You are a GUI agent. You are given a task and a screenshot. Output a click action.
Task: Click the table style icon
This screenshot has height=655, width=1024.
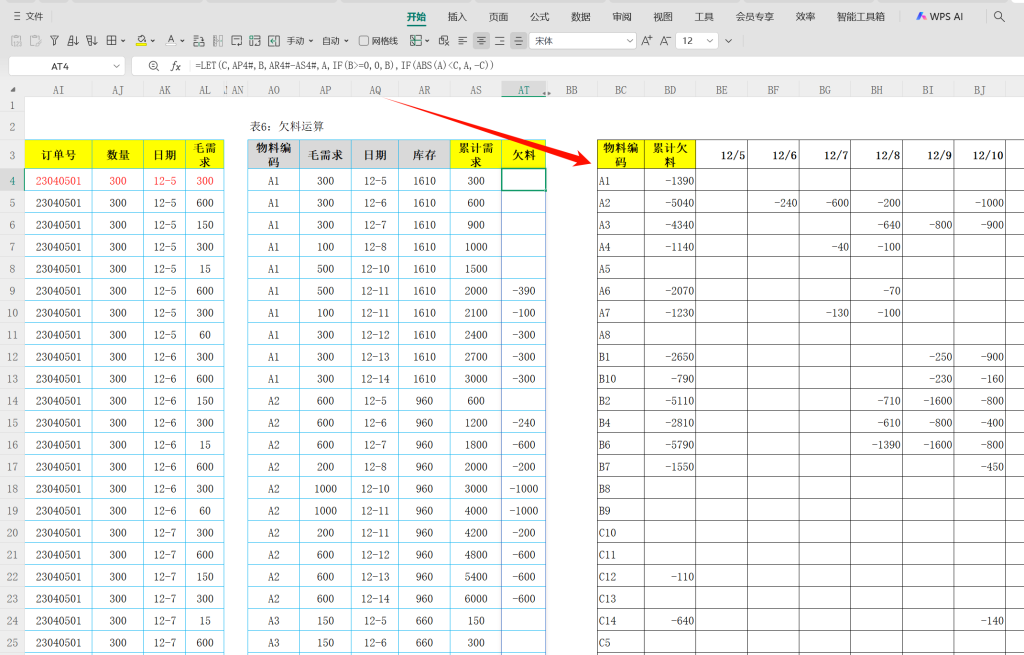415,40
